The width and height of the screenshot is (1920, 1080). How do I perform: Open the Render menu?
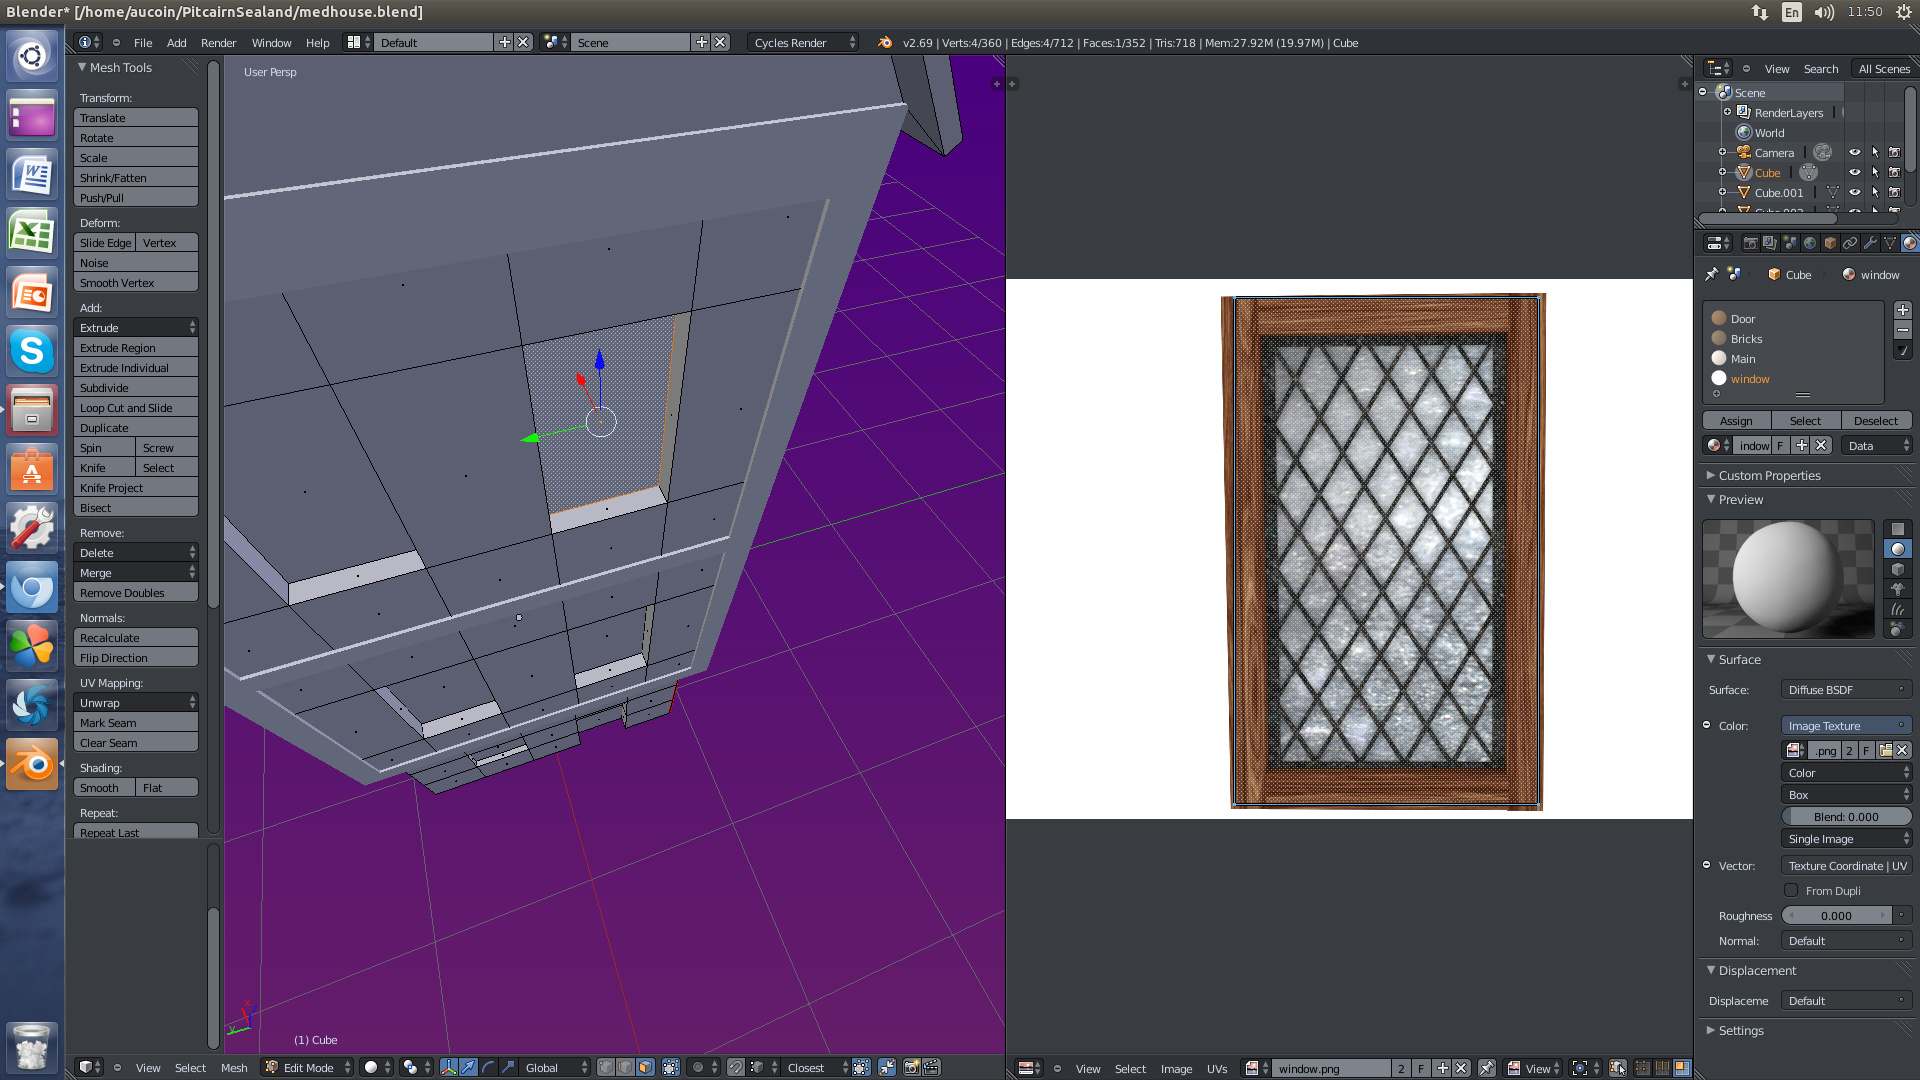(218, 43)
